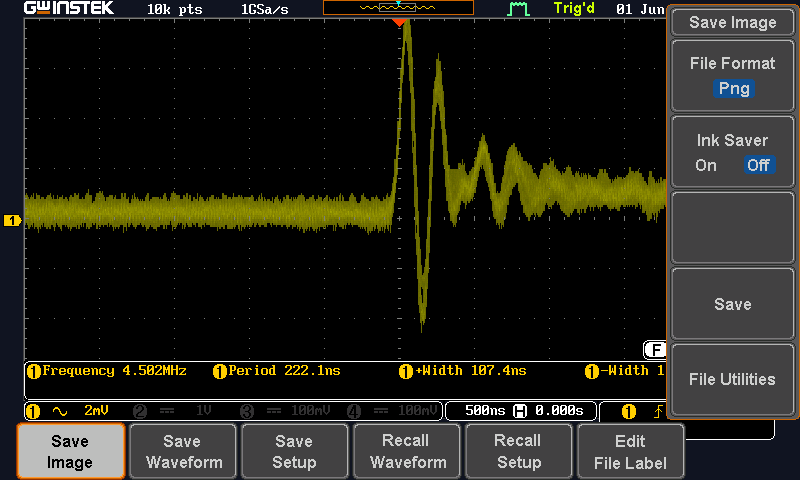Click the trigger source channel 1 badge
The height and width of the screenshot is (480, 800).
click(x=629, y=412)
